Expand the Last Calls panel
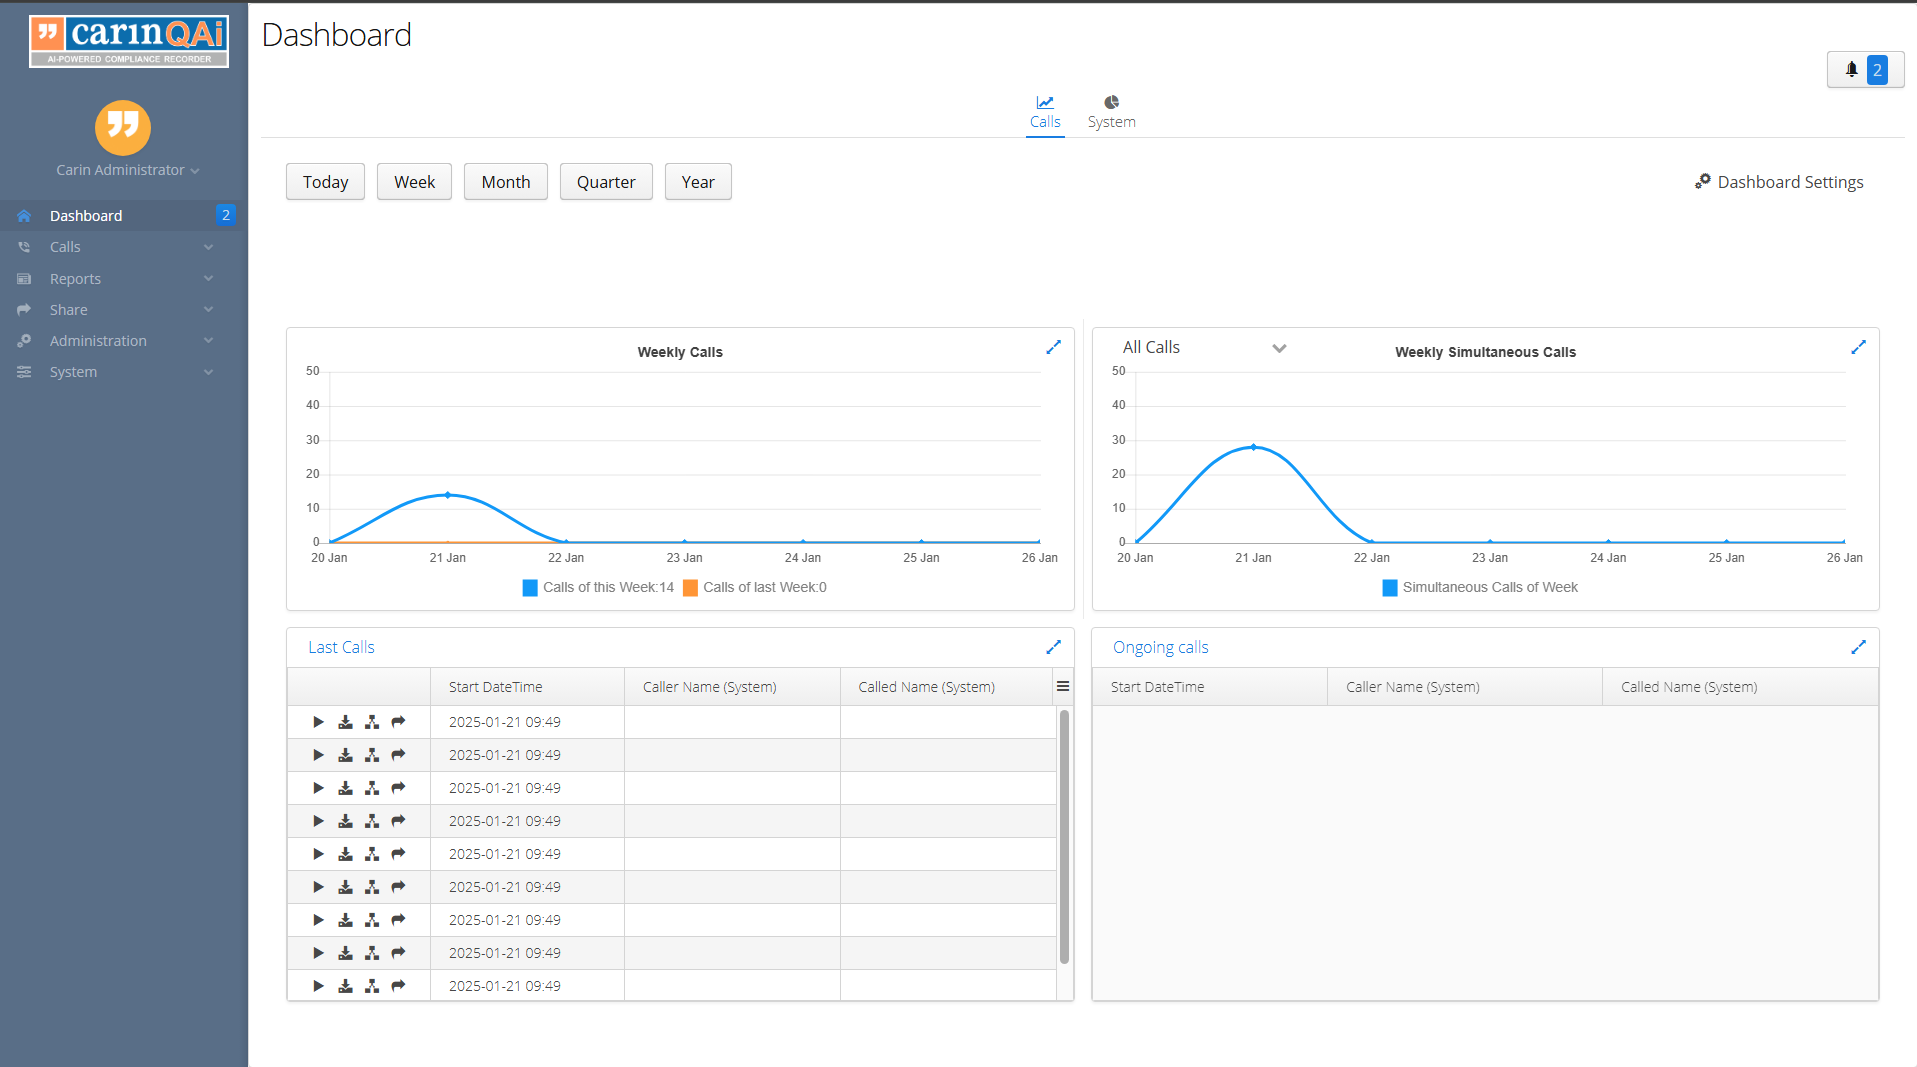1917x1067 pixels. coord(1053,647)
